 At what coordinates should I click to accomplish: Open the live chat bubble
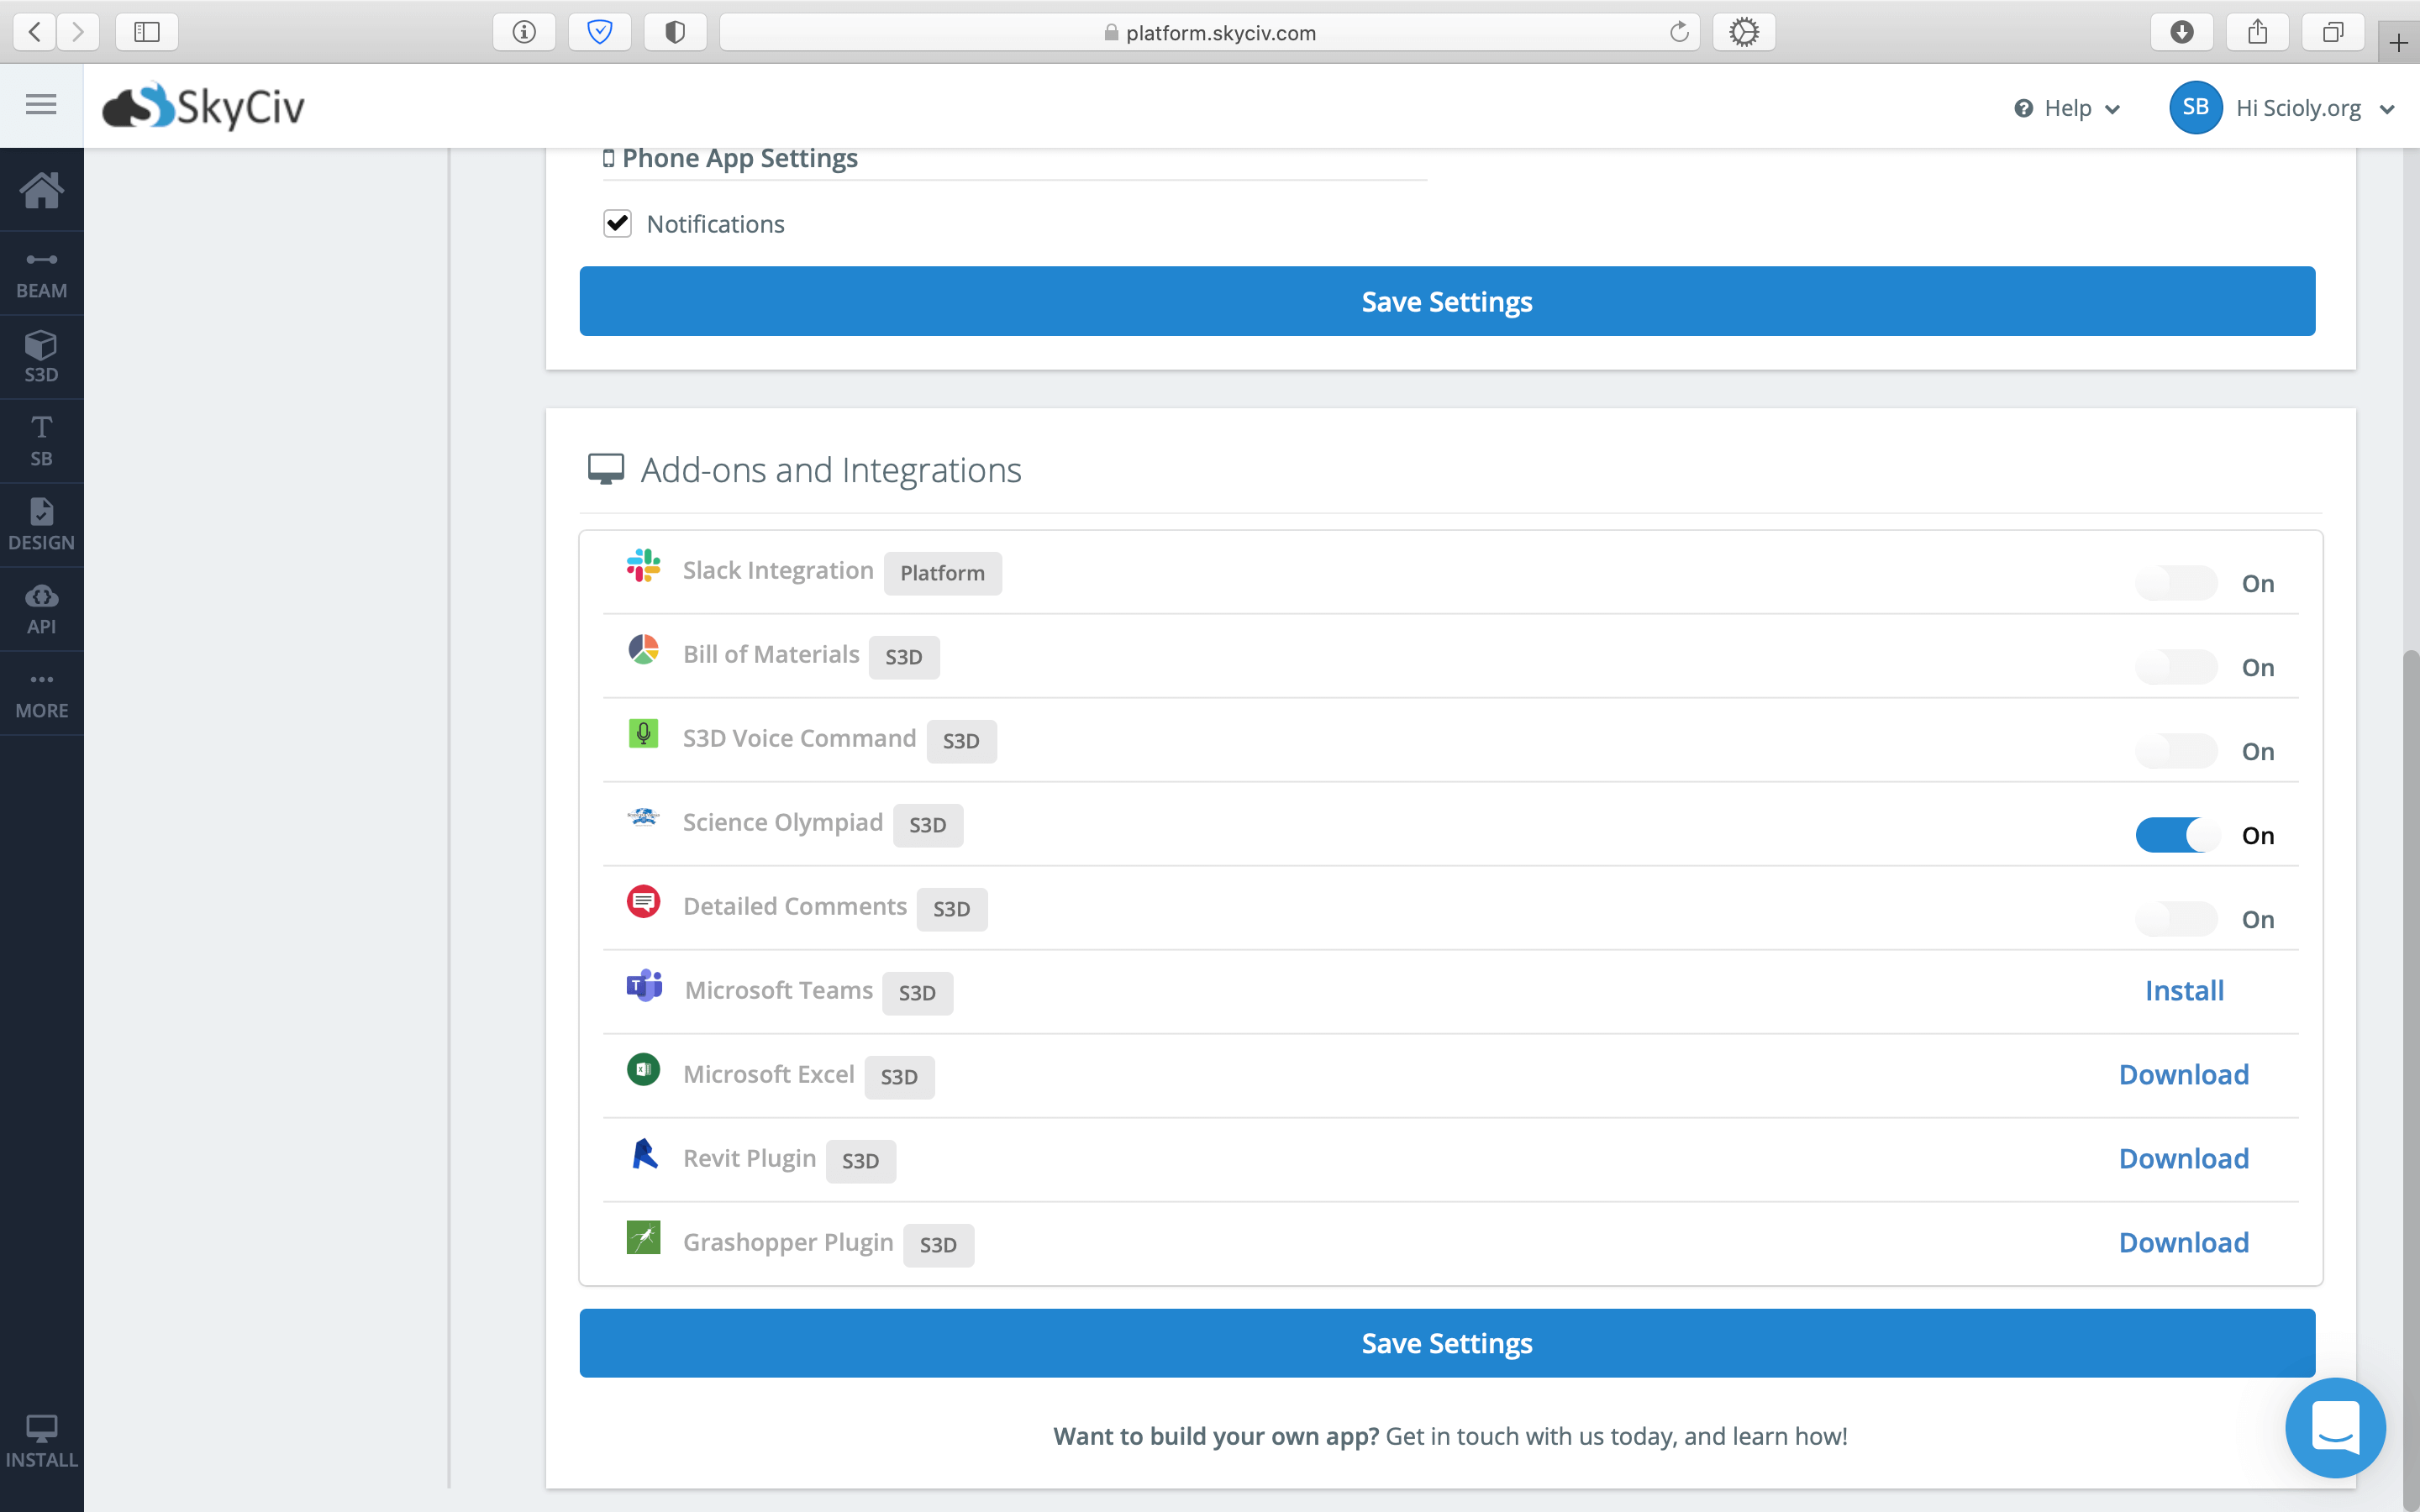(x=2334, y=1427)
